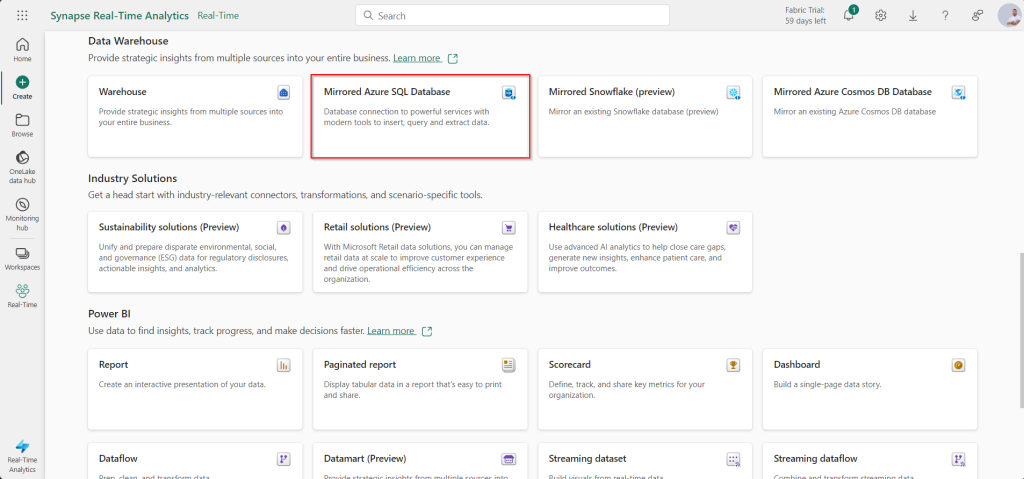This screenshot has height=479, width=1024.
Task: Open Real-Time Analytics experience switcher
Action: 22,455
